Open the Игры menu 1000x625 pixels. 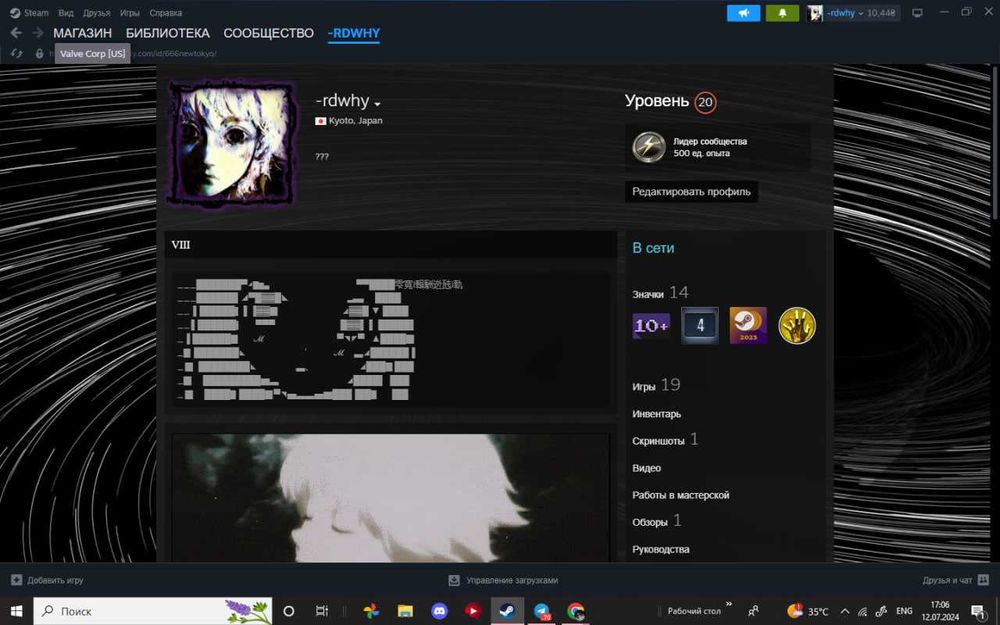click(x=129, y=13)
